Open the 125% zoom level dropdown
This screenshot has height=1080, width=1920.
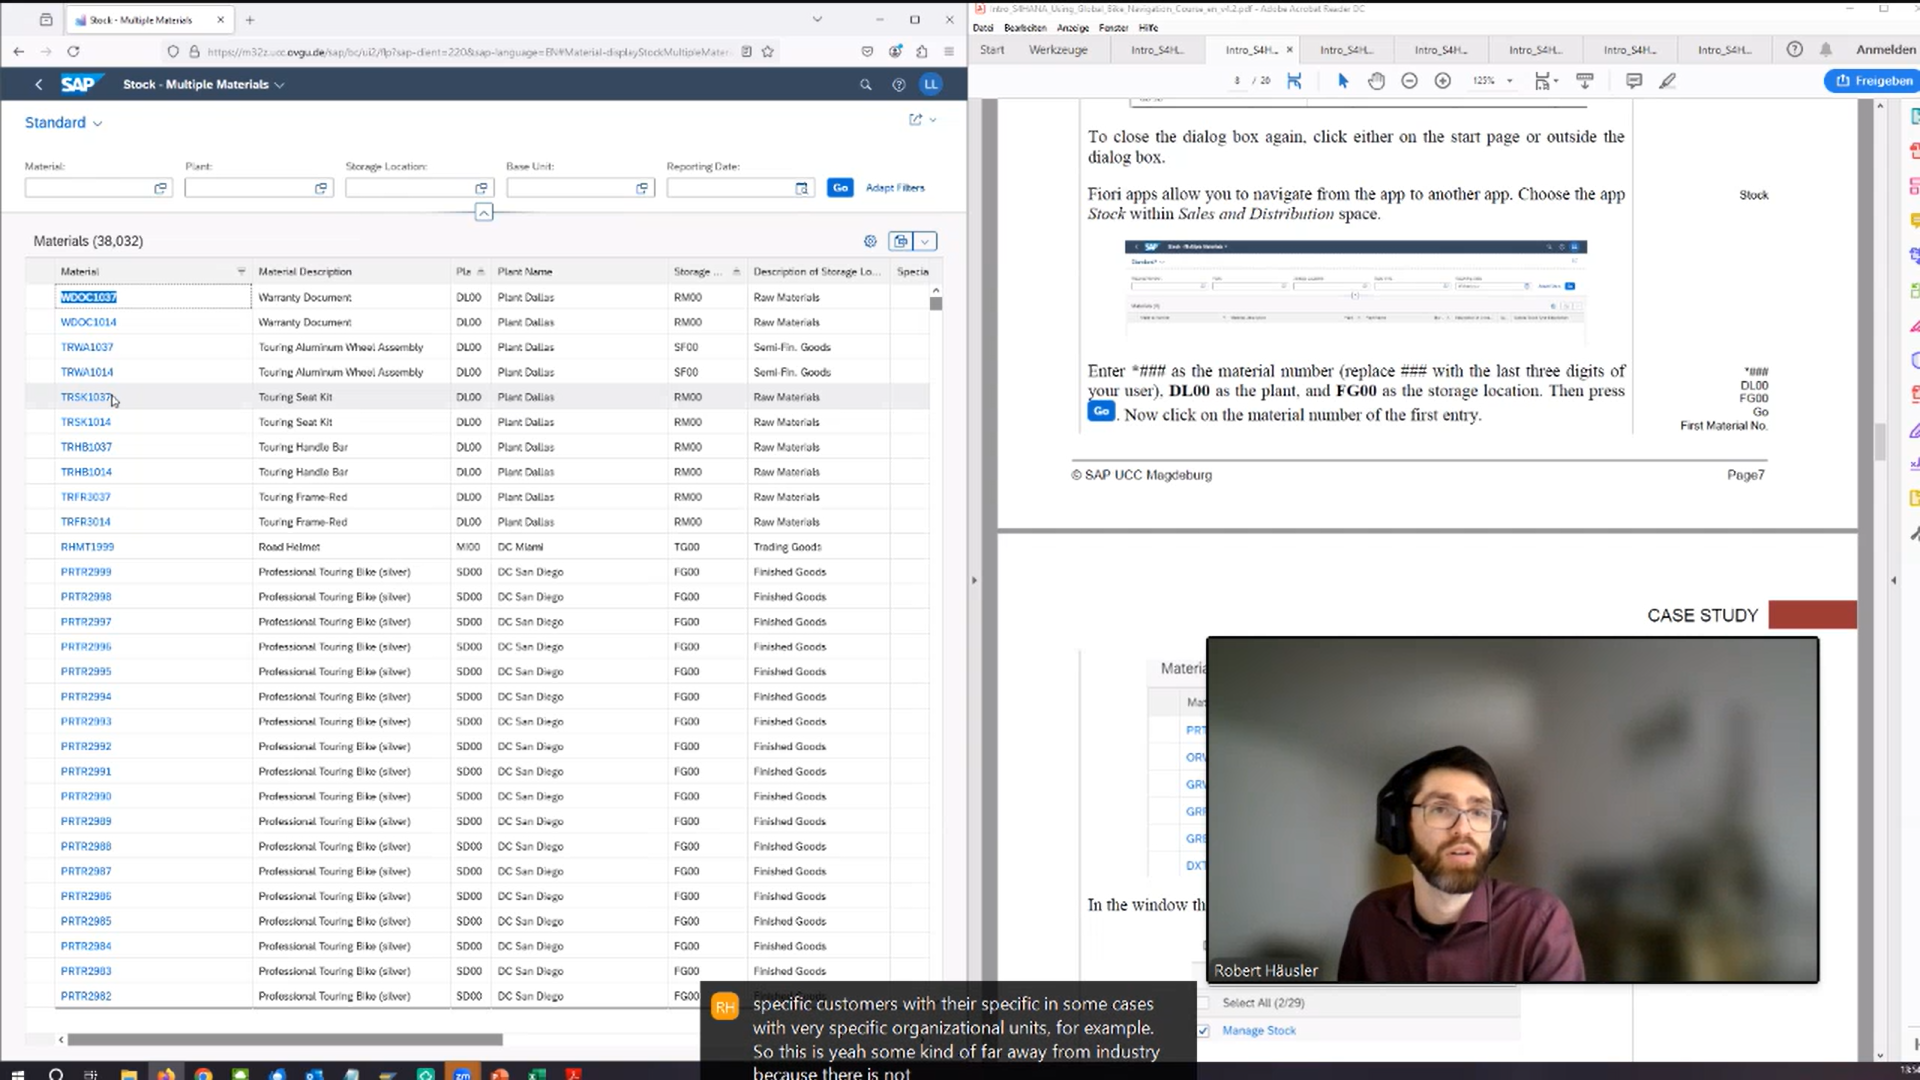click(x=1509, y=81)
